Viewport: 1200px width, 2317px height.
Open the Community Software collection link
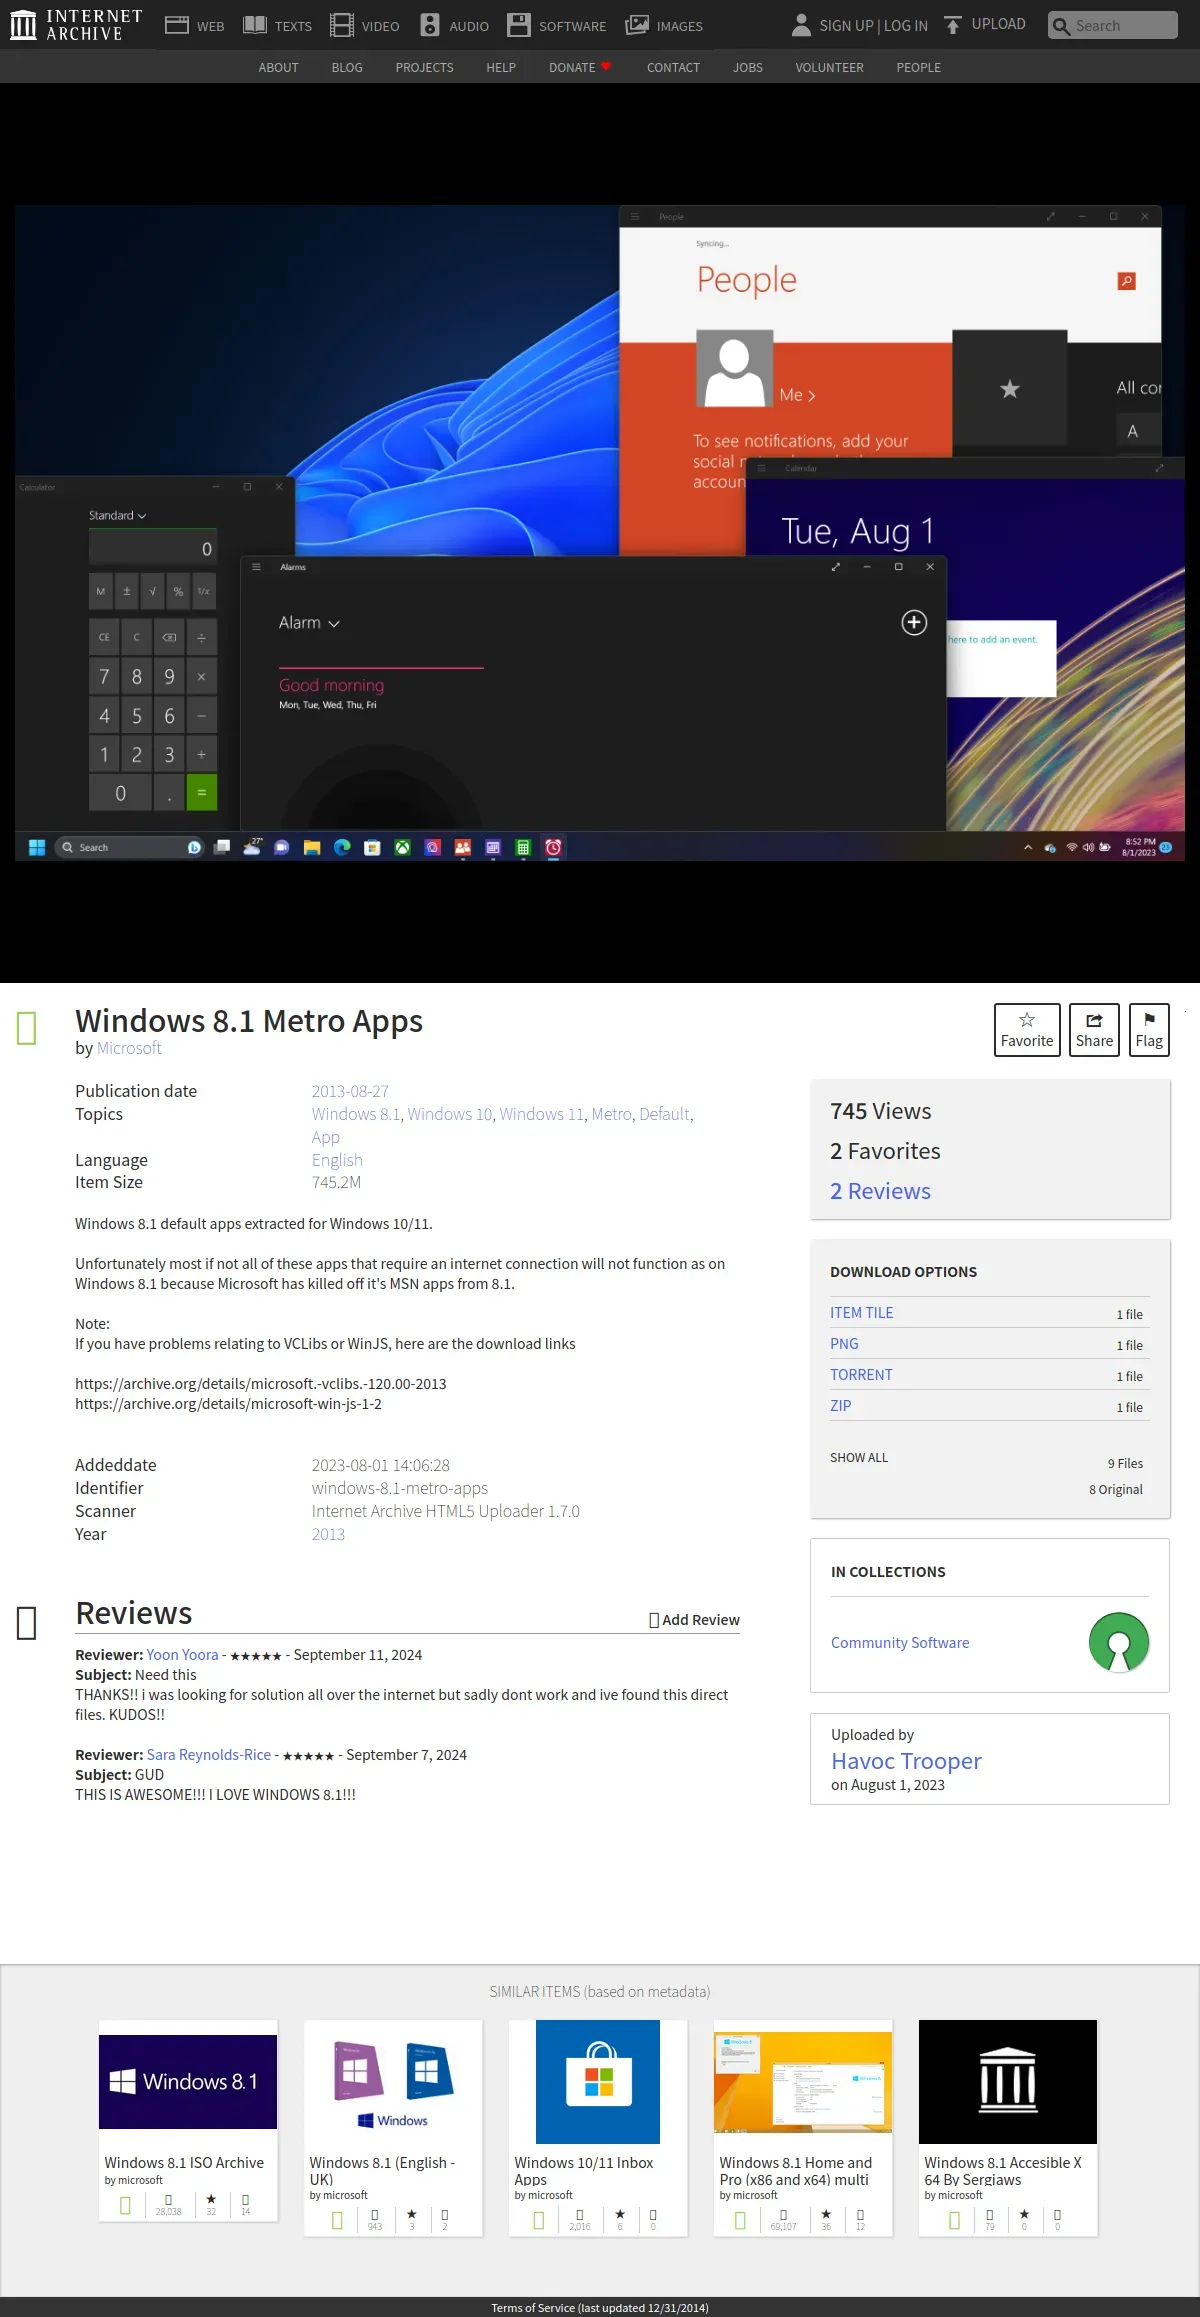coord(900,1643)
